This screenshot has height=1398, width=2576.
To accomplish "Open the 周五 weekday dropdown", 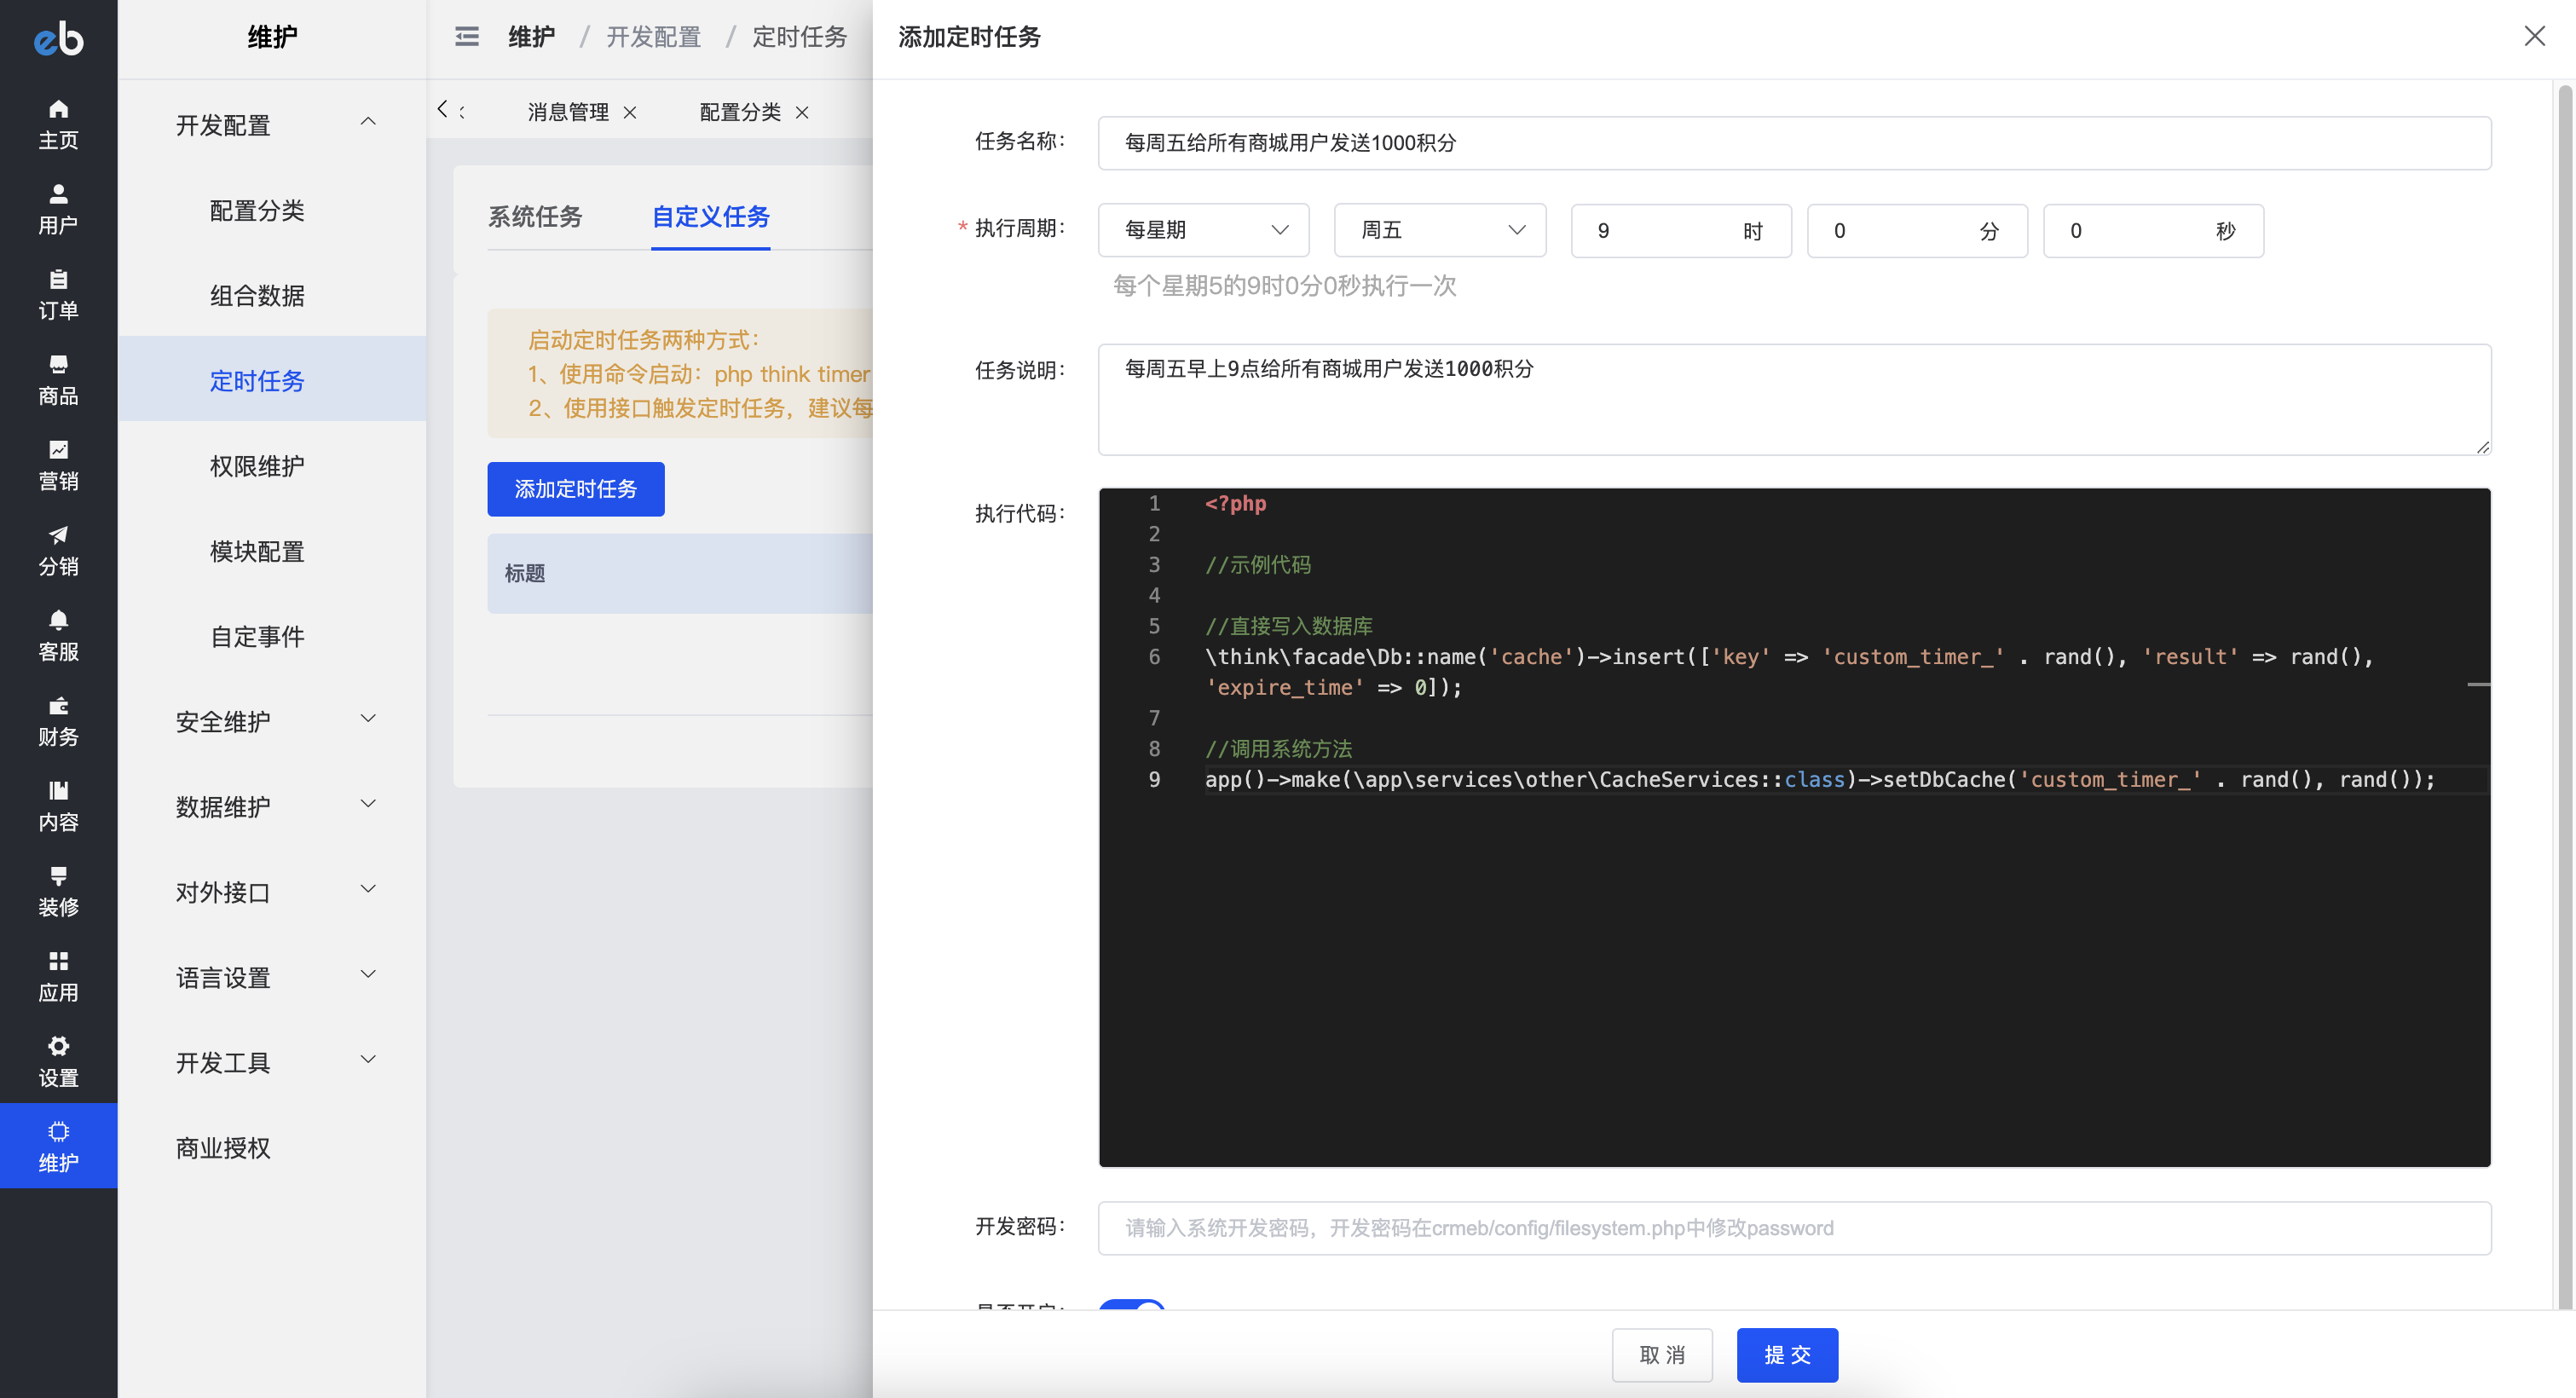I will (x=1440, y=230).
